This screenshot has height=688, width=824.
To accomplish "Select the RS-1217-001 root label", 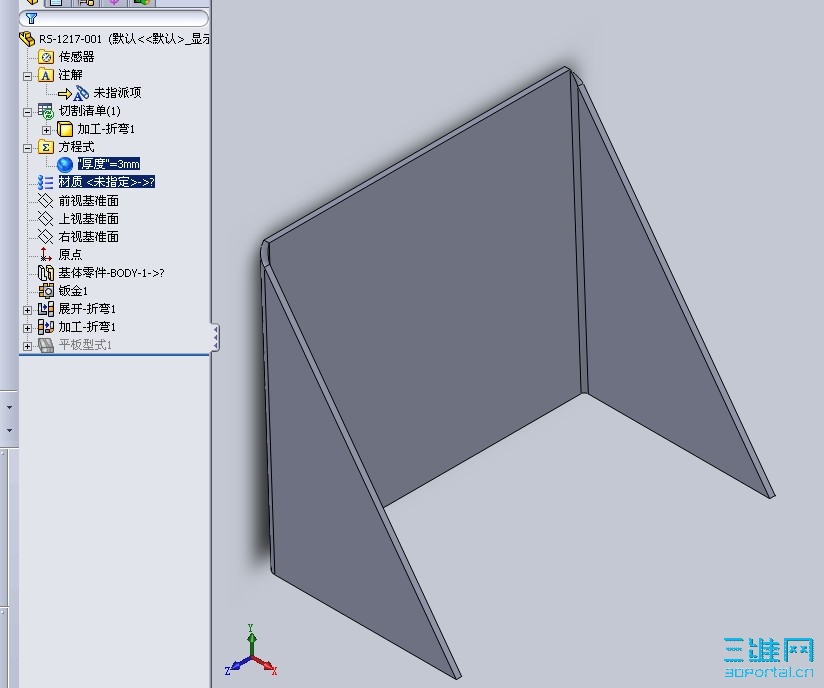I will [x=124, y=39].
